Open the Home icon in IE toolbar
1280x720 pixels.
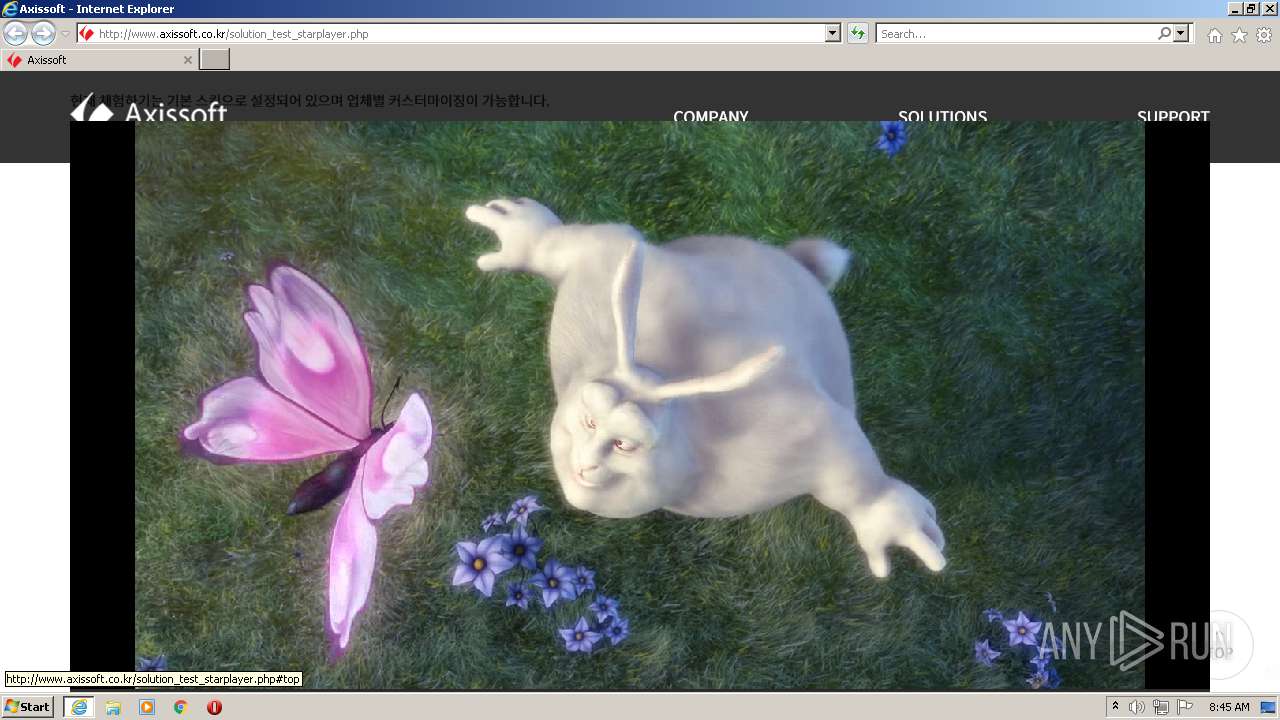1214,35
